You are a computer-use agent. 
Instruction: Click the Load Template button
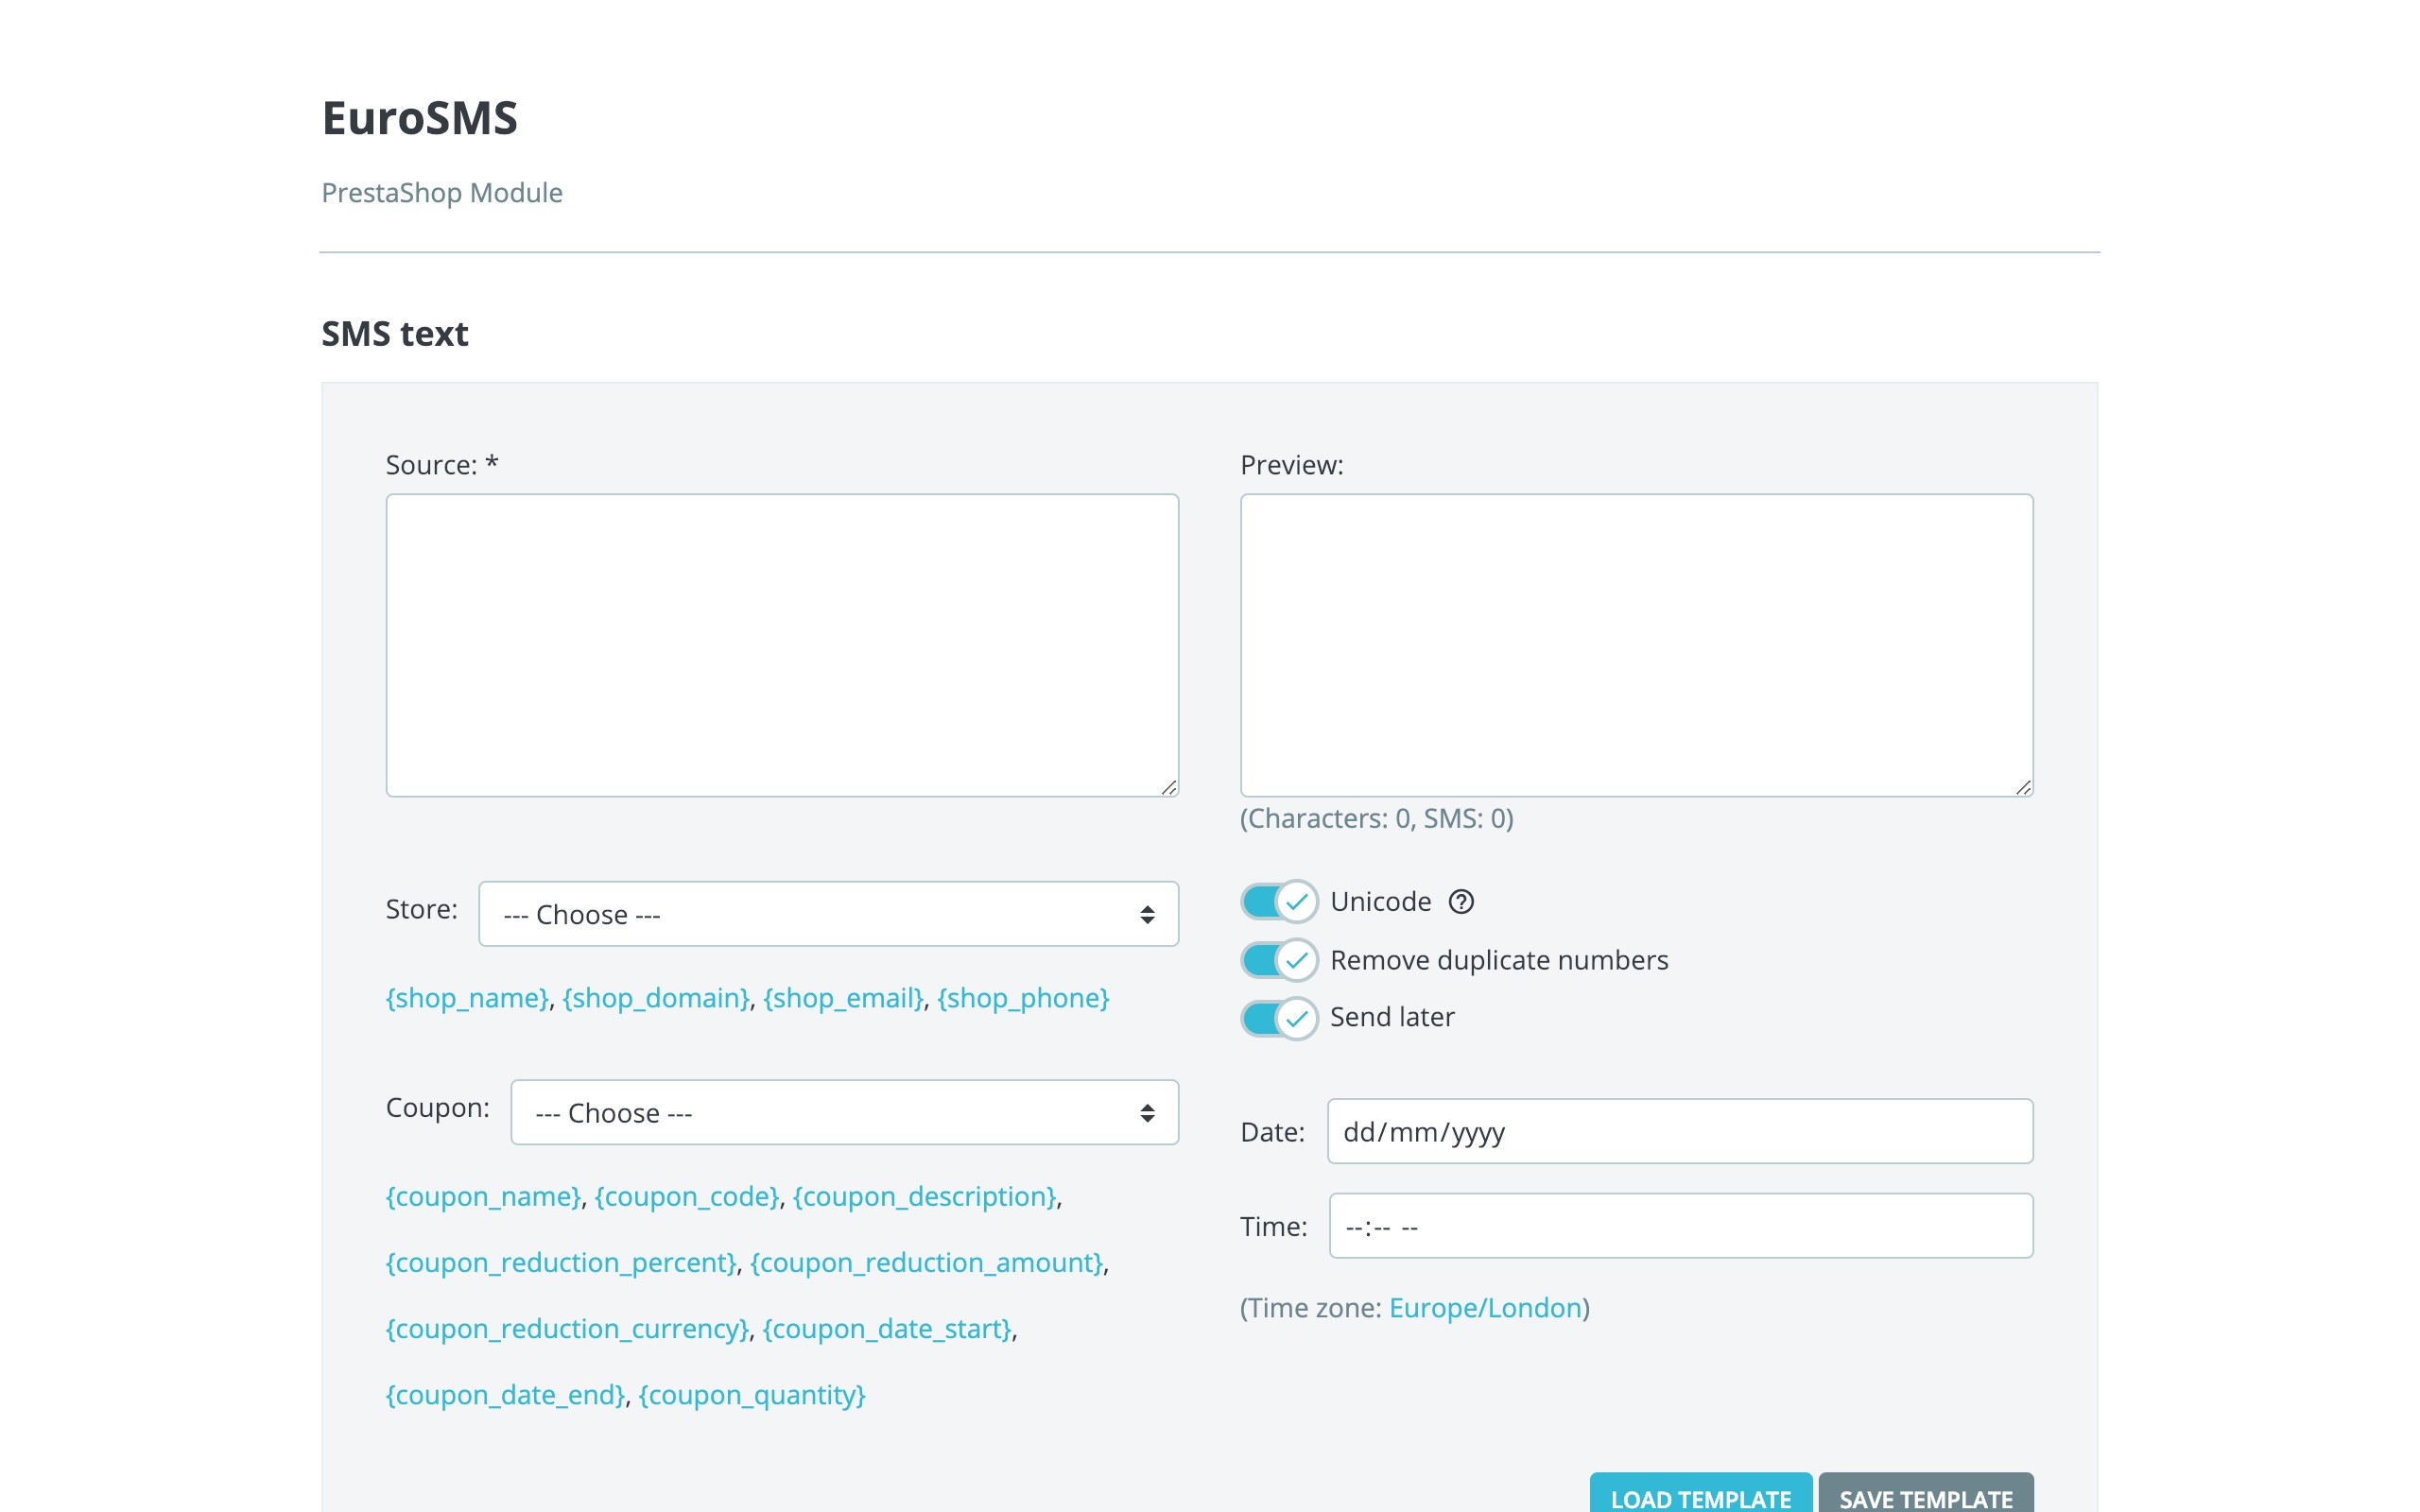point(1700,1496)
